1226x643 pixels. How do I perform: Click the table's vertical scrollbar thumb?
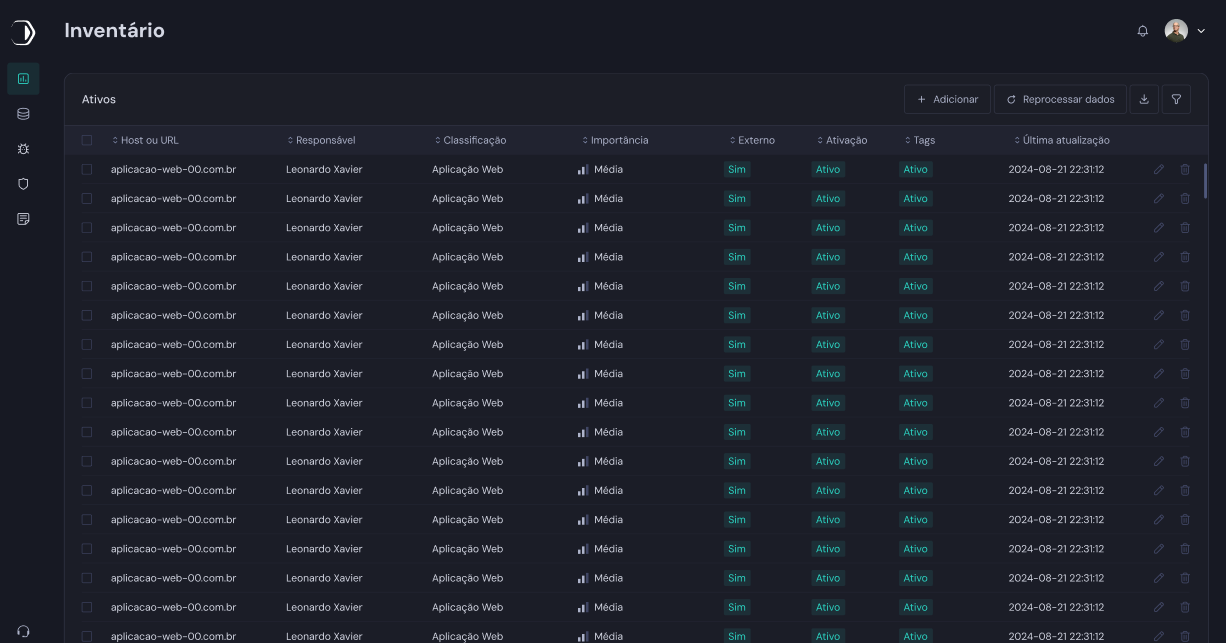1205,180
